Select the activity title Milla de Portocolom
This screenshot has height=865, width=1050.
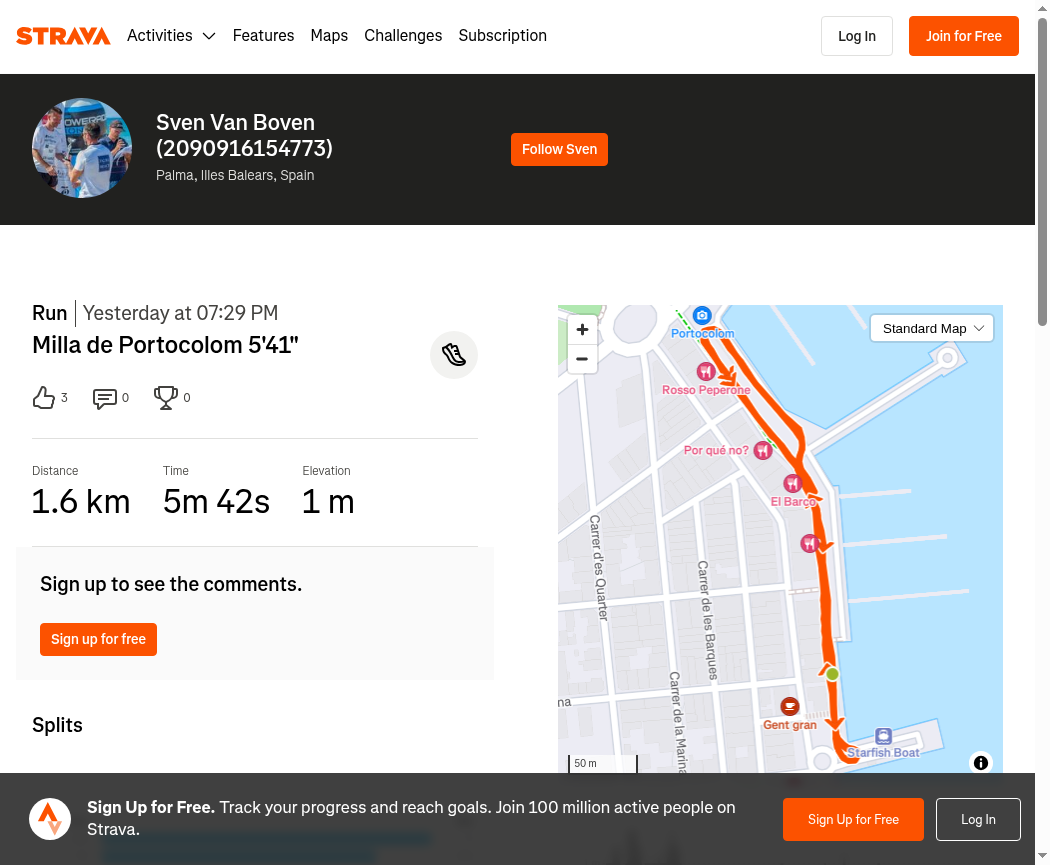[165, 345]
